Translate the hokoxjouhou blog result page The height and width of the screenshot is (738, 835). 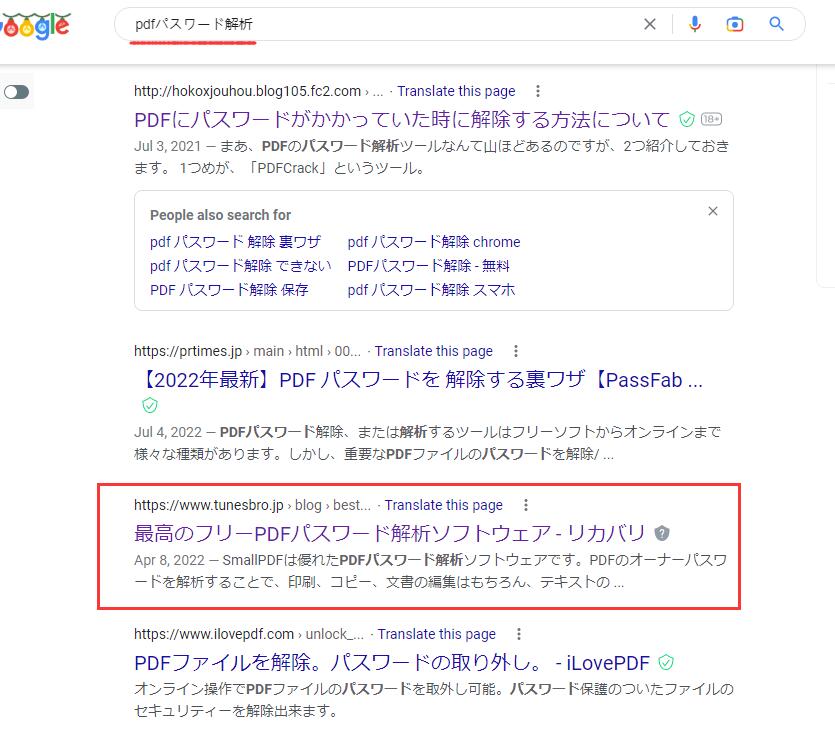click(x=456, y=91)
